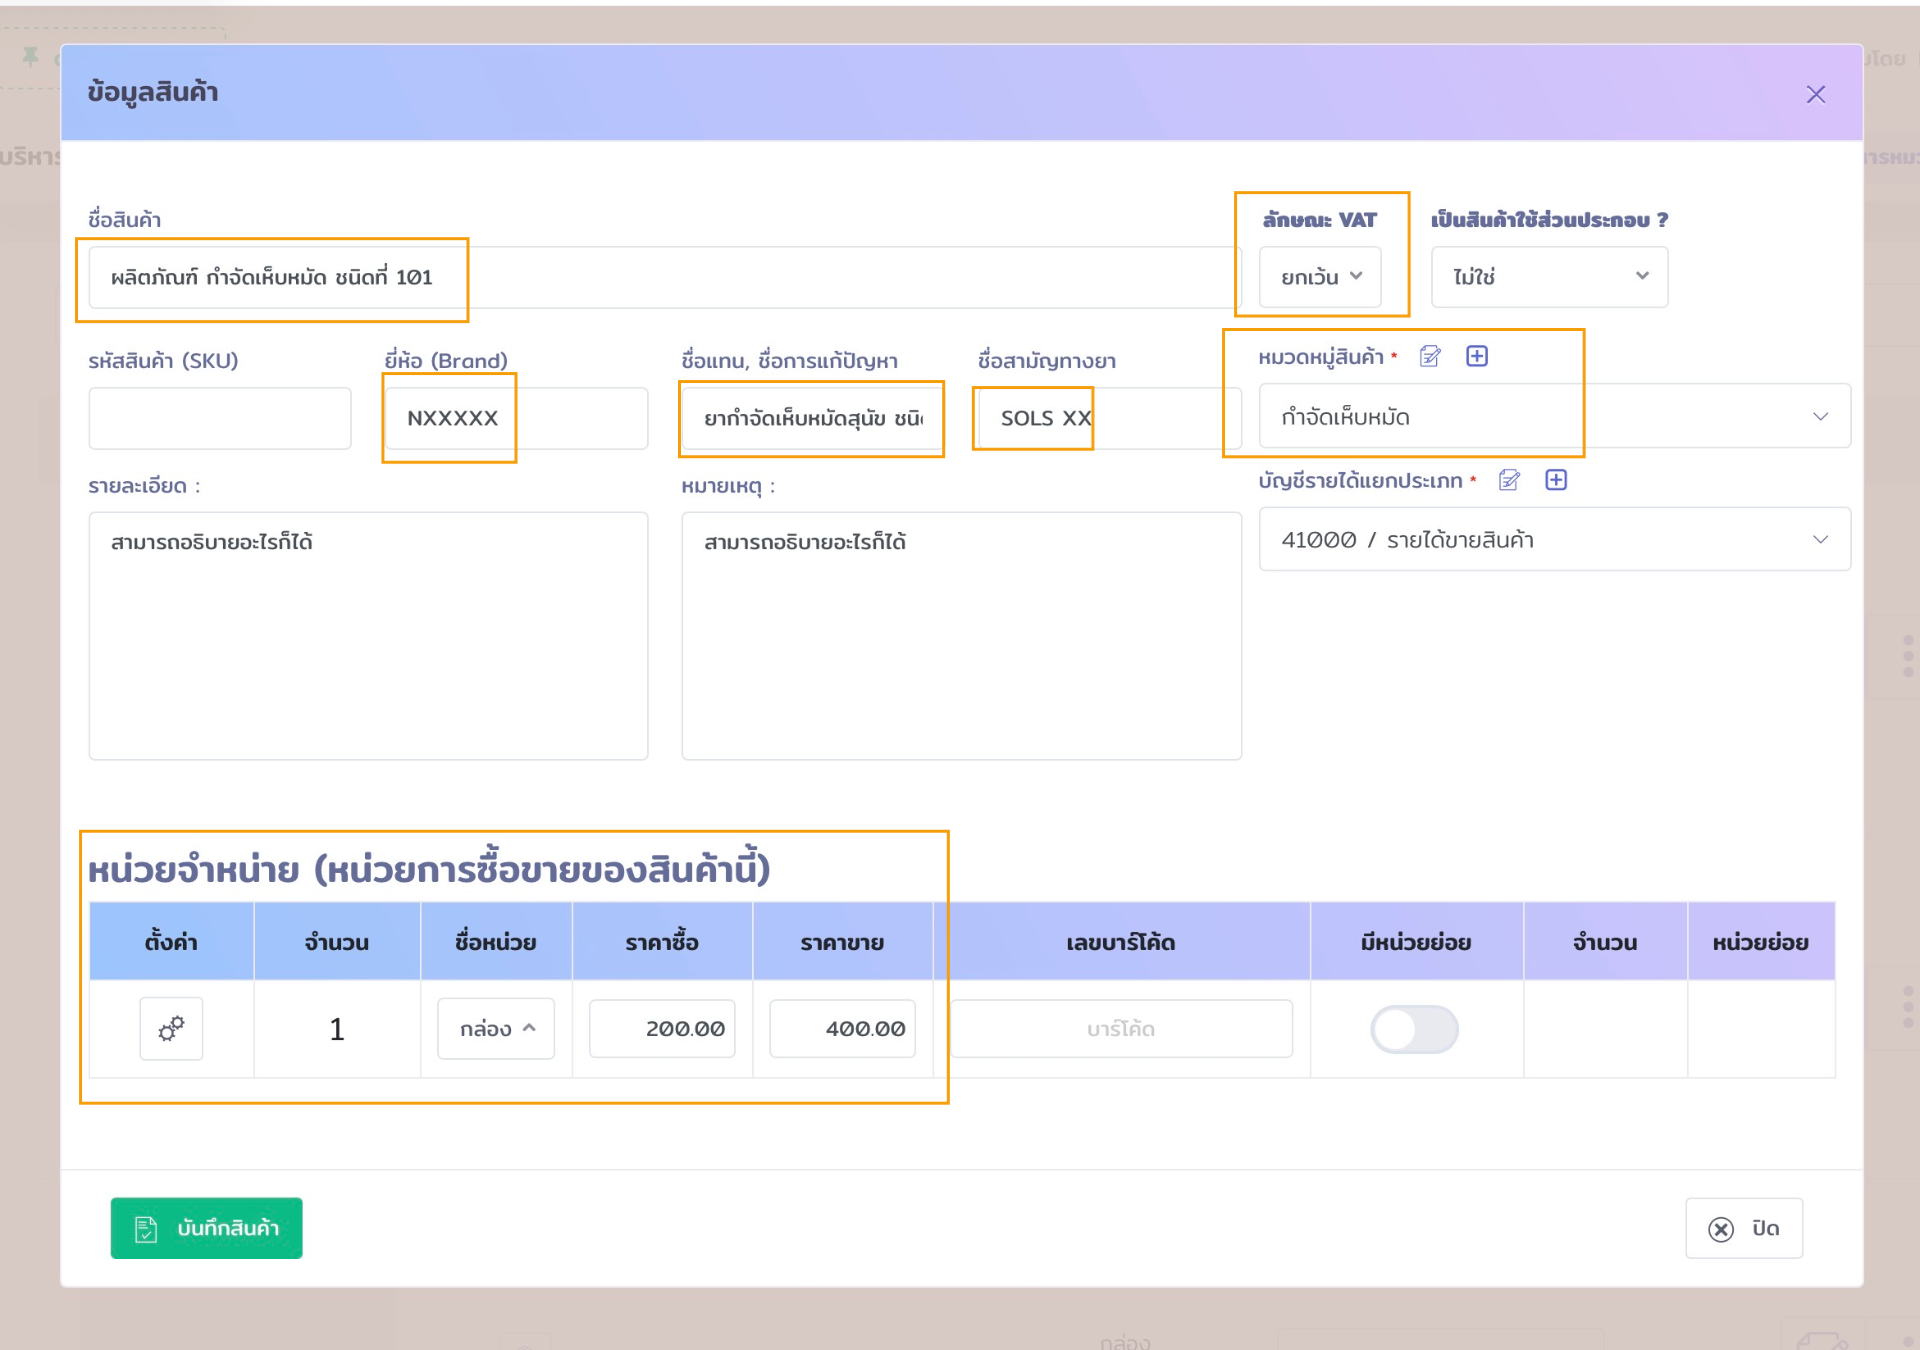Click the บันทึกสินค้า save button

coord(206,1228)
